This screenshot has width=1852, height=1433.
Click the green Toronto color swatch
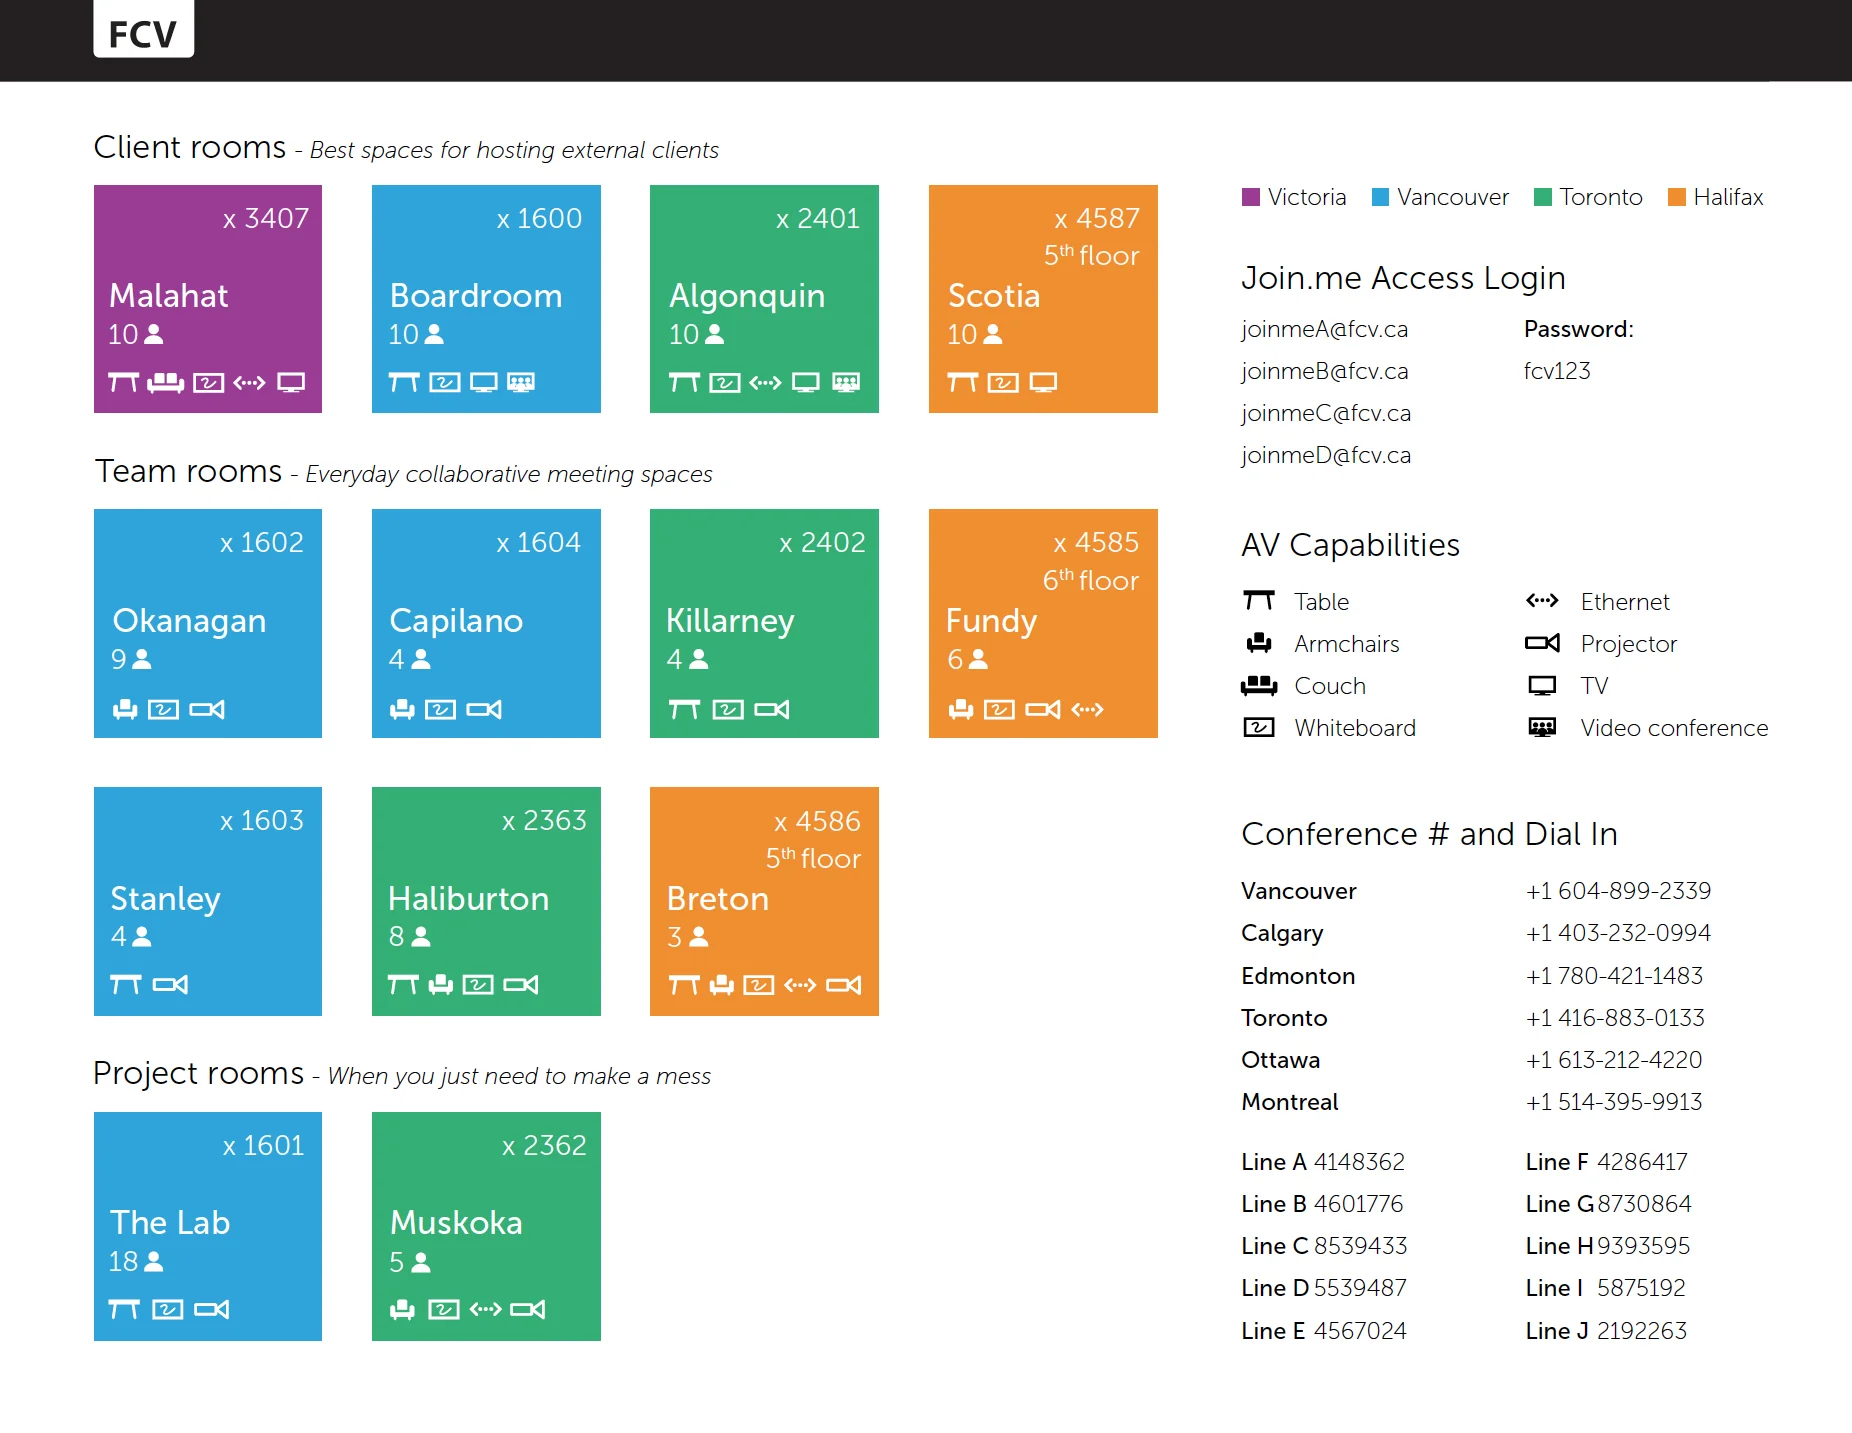pyautogui.click(x=1542, y=197)
